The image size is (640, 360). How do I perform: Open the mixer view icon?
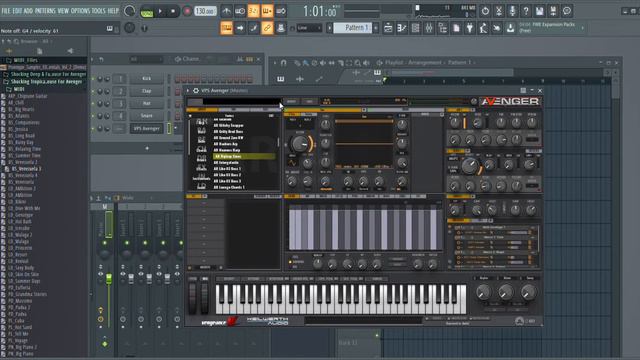point(429,28)
